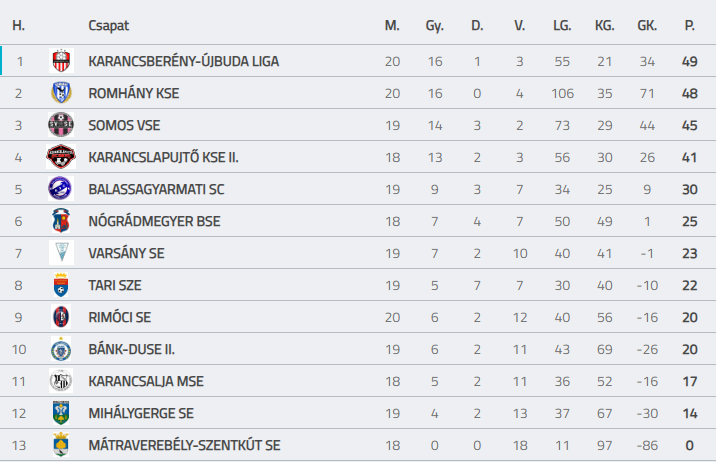Sort by the P. points column header
This screenshot has width=716, height=462.
point(690,25)
